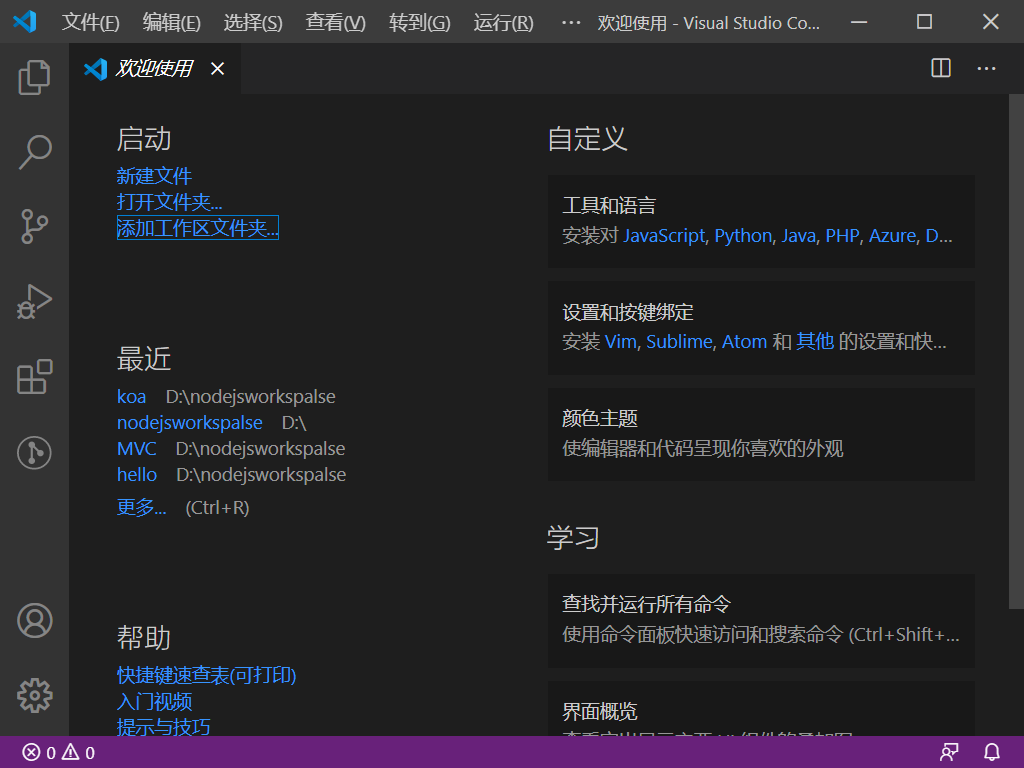Image resolution: width=1024 pixels, height=768 pixels.
Task: Install Sublime keybindings link
Action: (x=679, y=342)
